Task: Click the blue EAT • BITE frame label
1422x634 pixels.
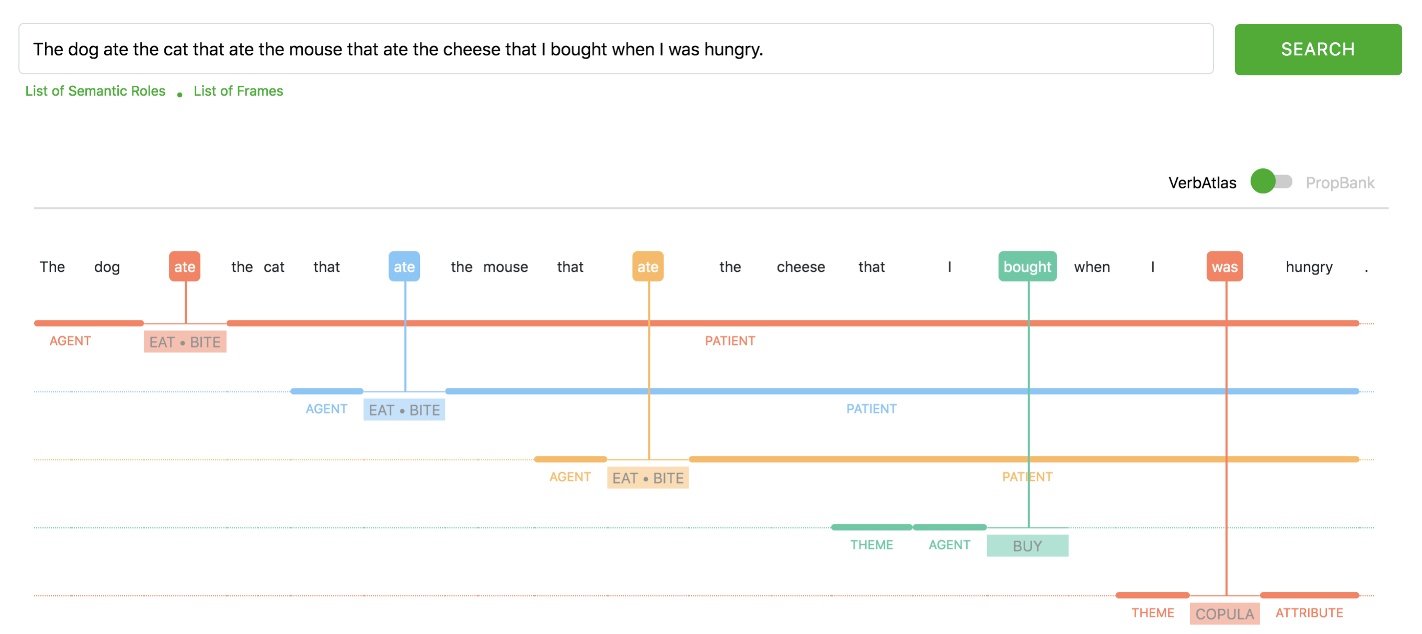Action: click(404, 410)
